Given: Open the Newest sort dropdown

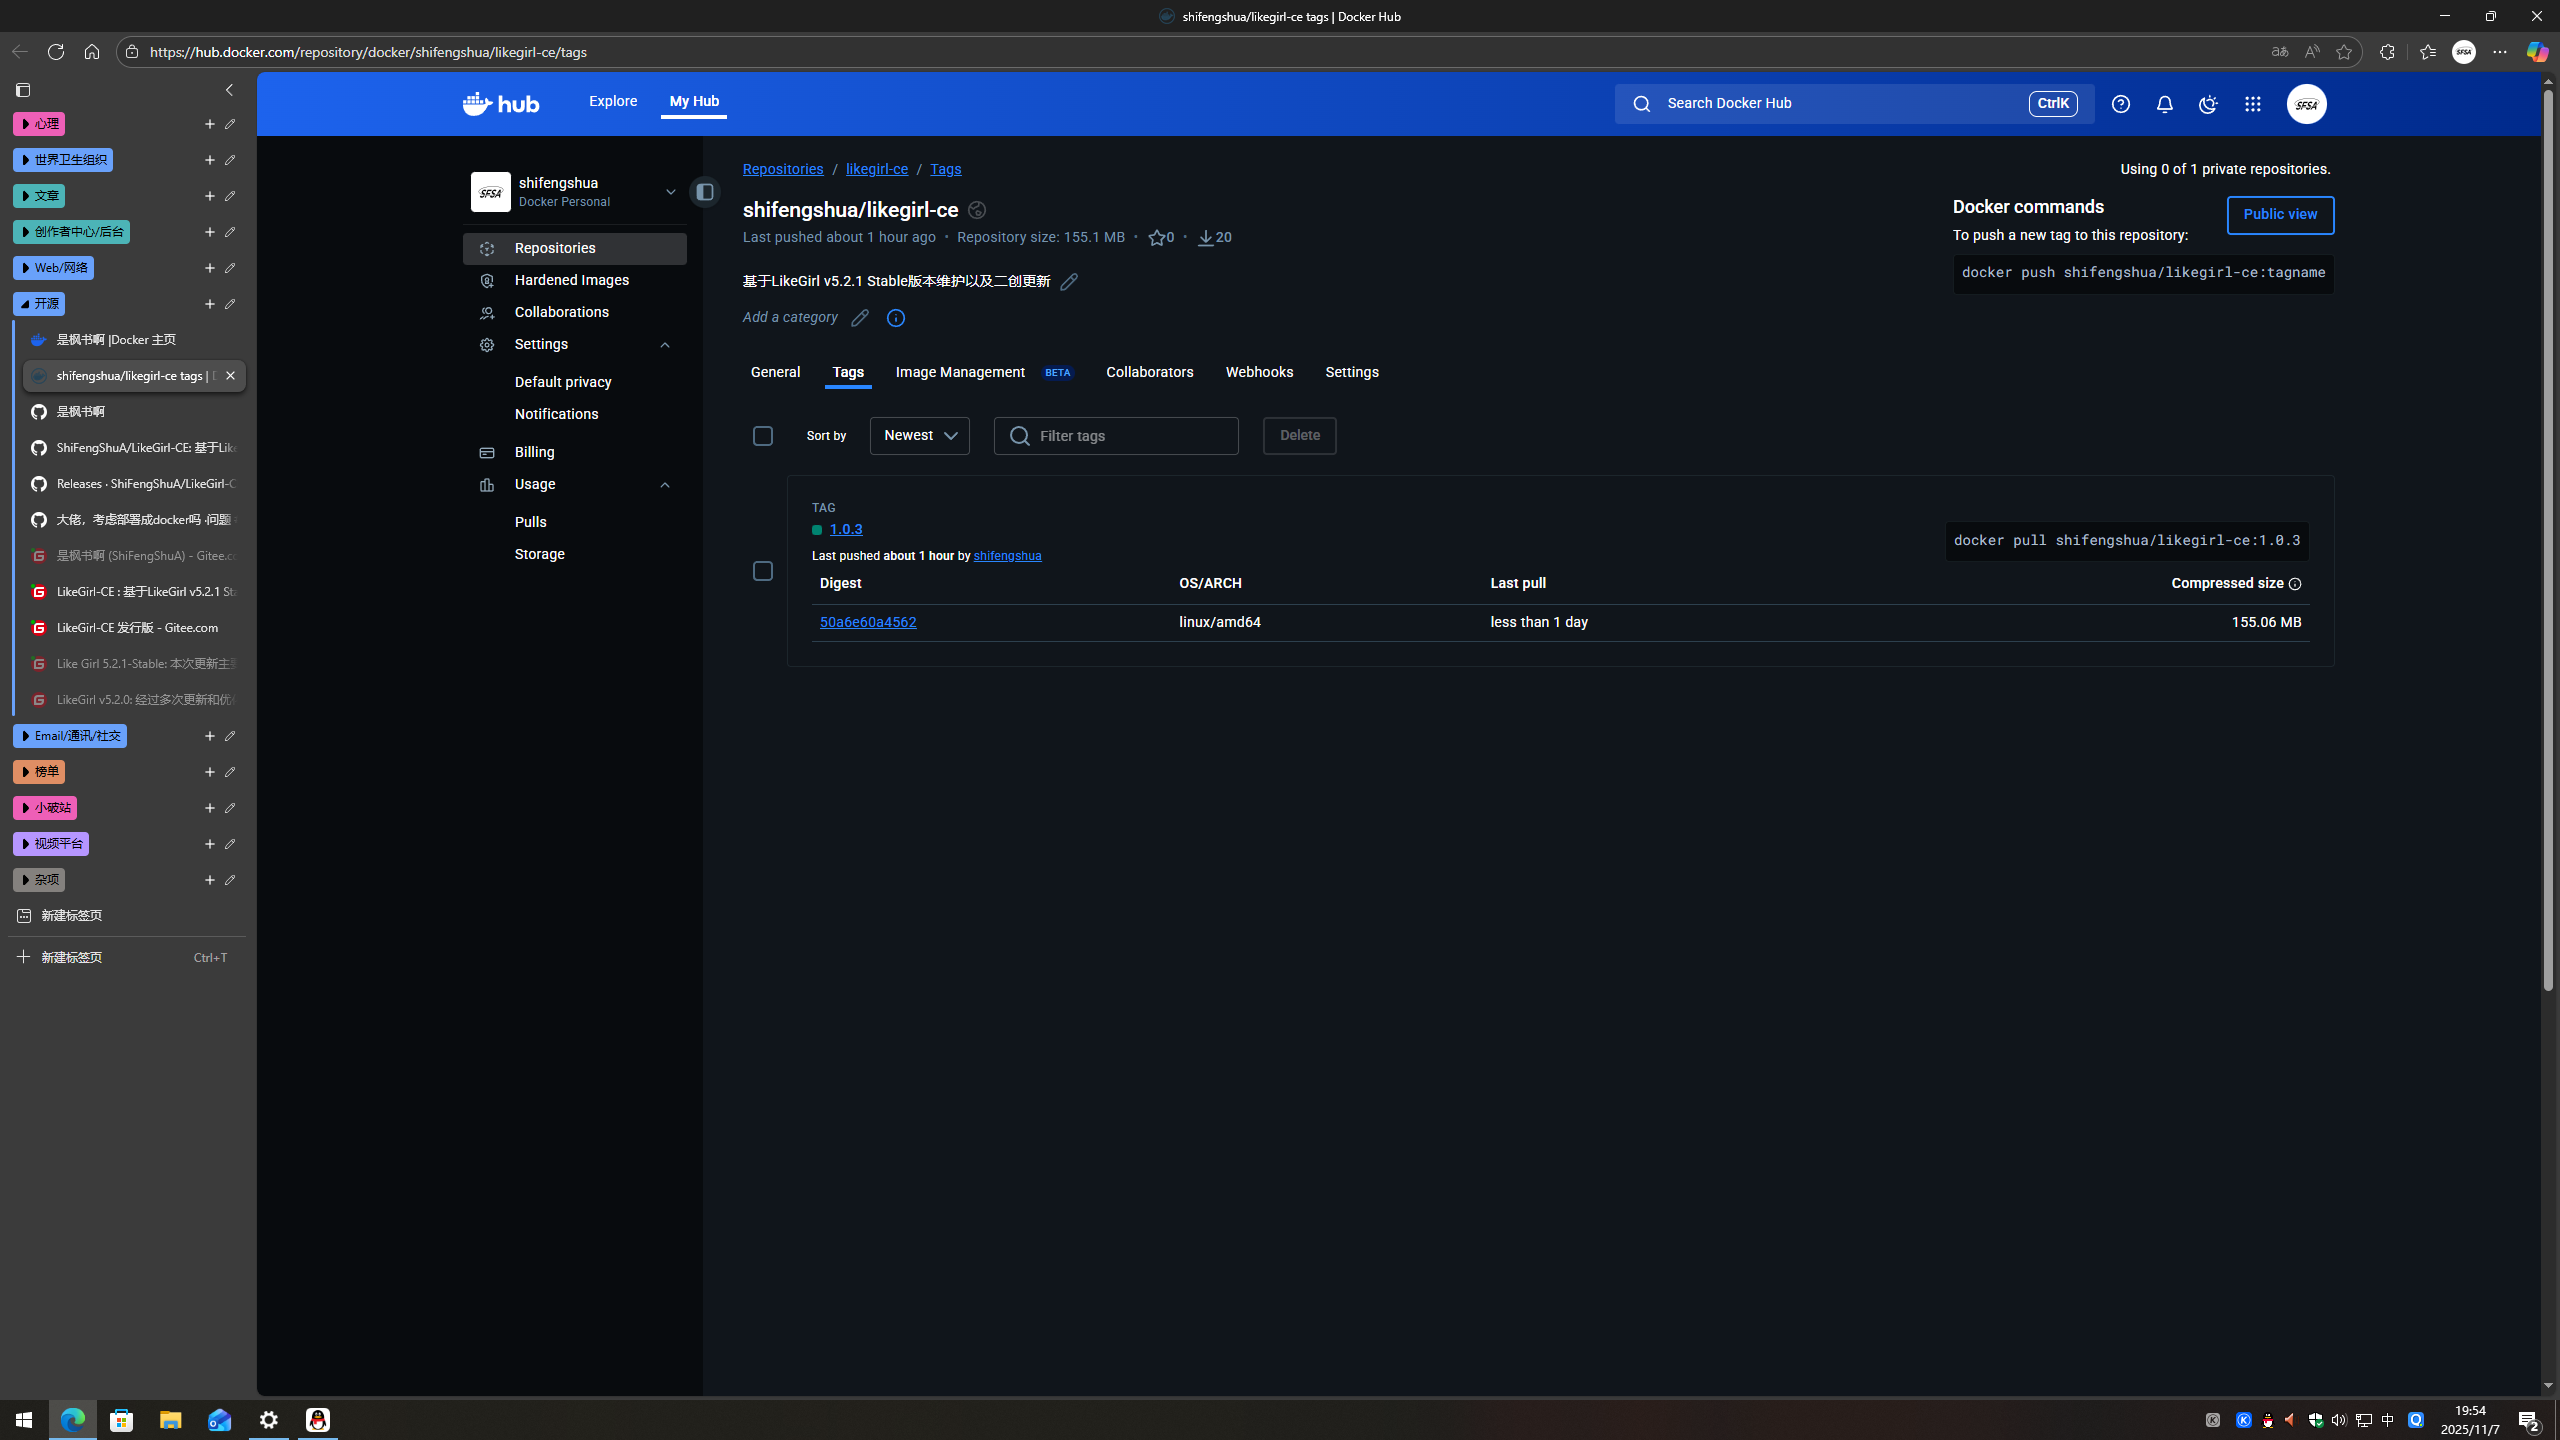Looking at the screenshot, I should [919, 436].
